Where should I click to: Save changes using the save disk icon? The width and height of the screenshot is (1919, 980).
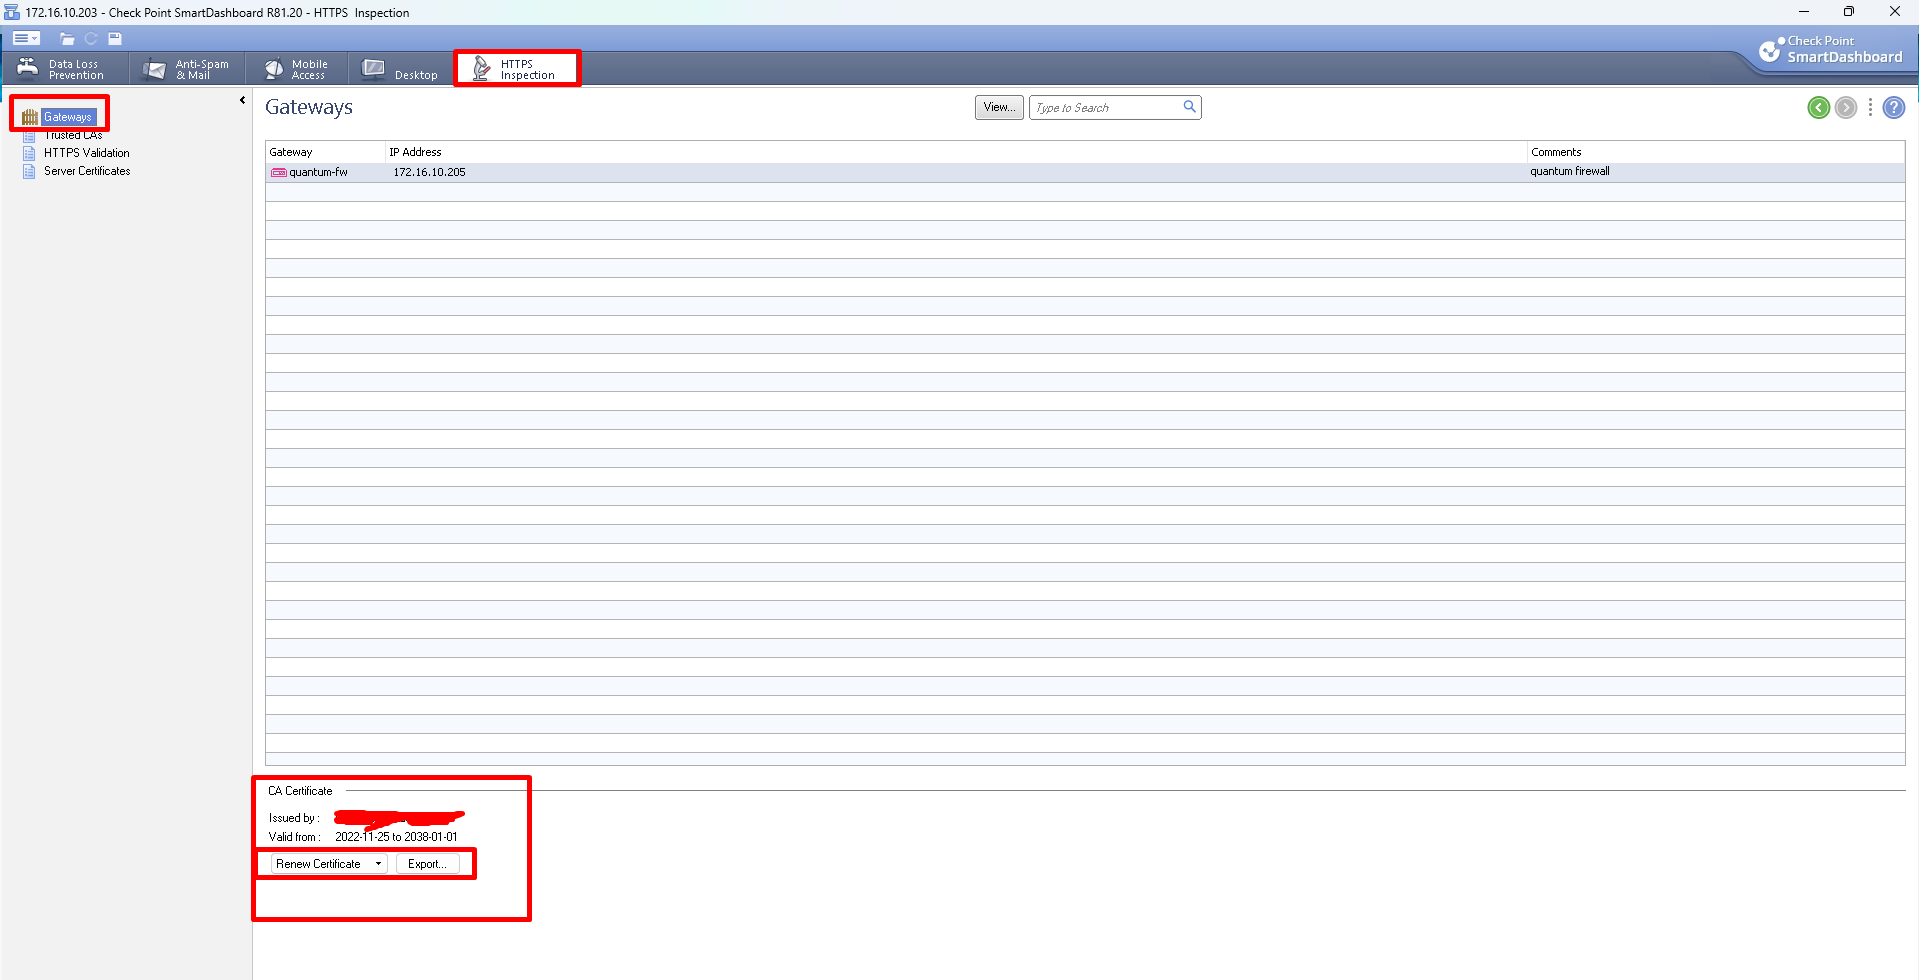click(x=114, y=38)
